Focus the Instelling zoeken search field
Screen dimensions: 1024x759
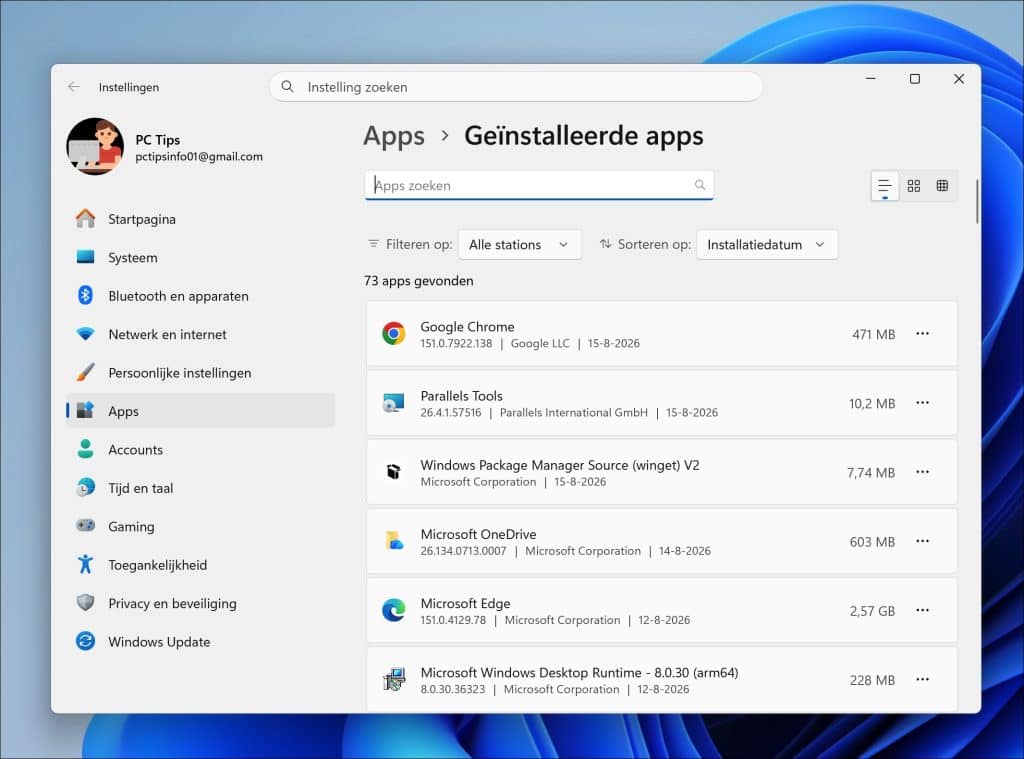(x=516, y=87)
